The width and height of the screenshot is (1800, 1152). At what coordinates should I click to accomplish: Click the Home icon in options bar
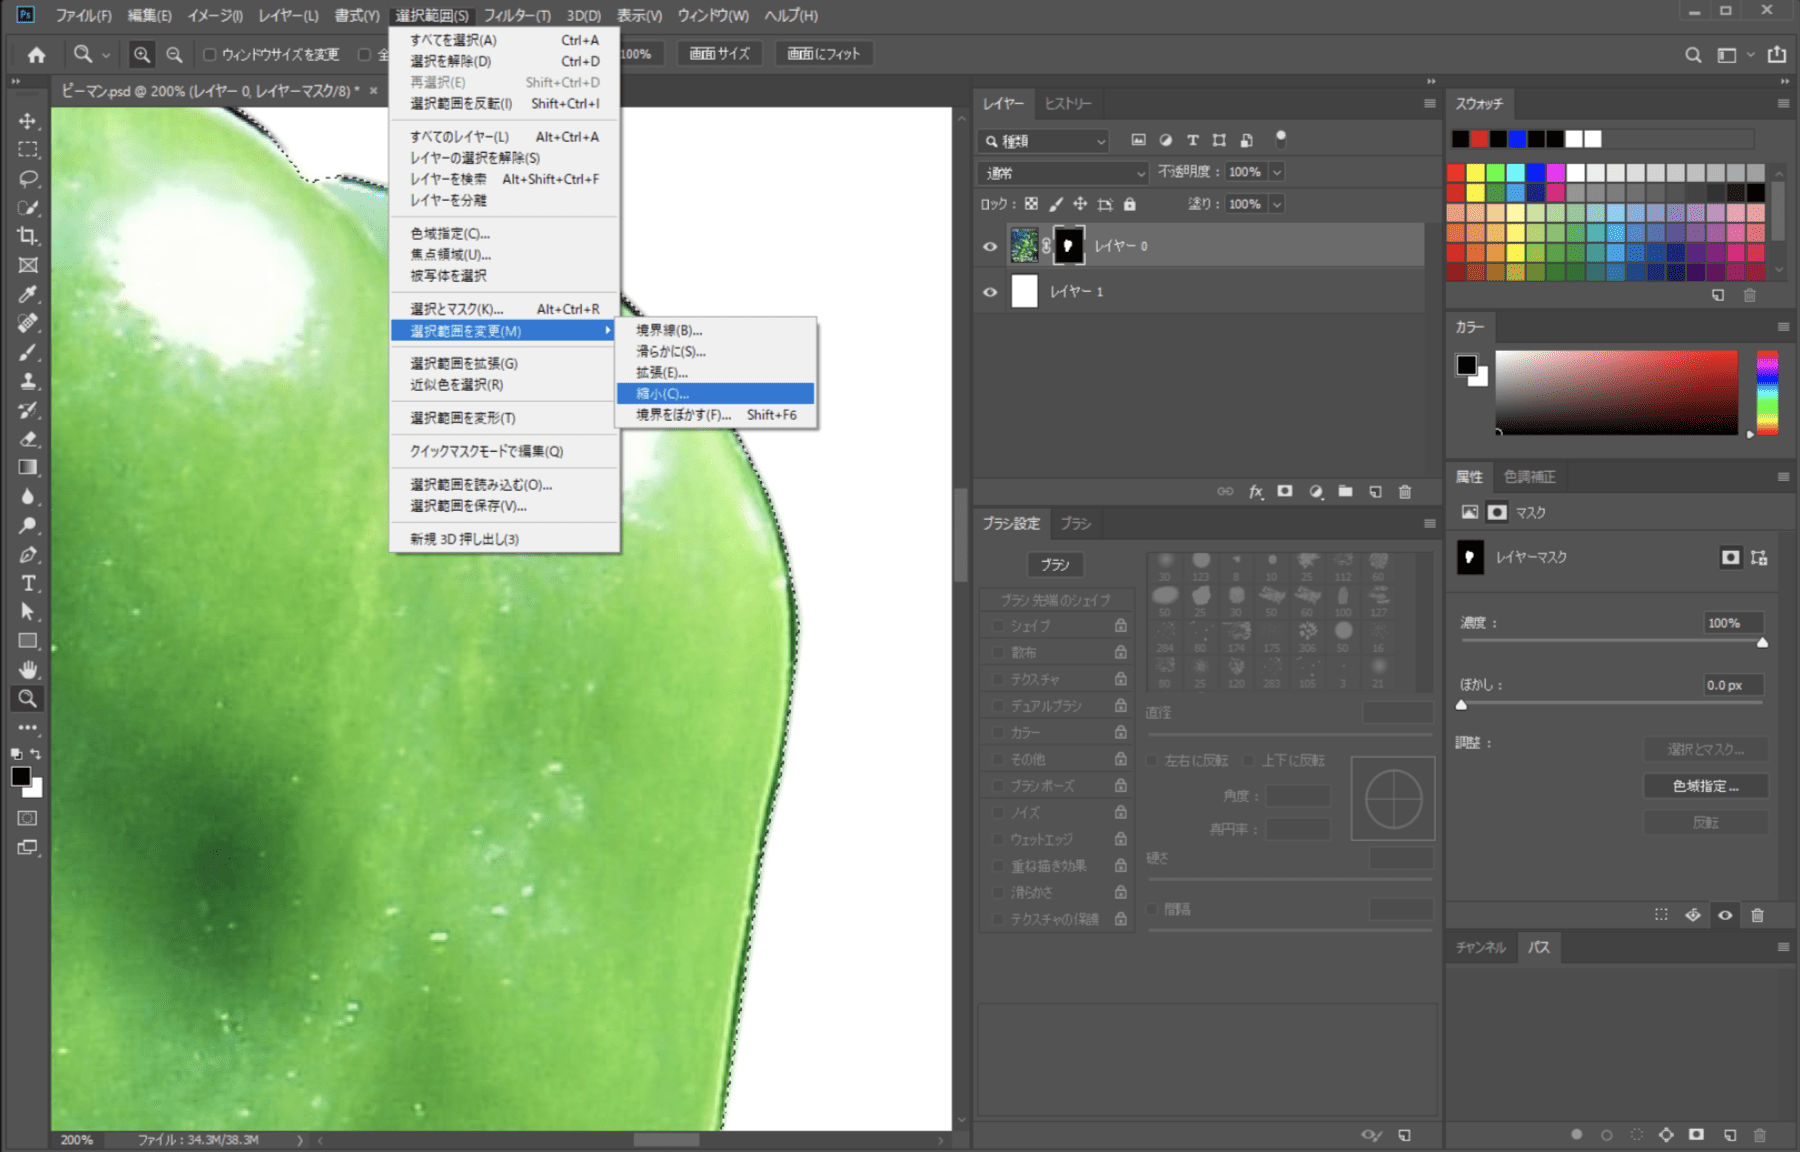tap(37, 55)
